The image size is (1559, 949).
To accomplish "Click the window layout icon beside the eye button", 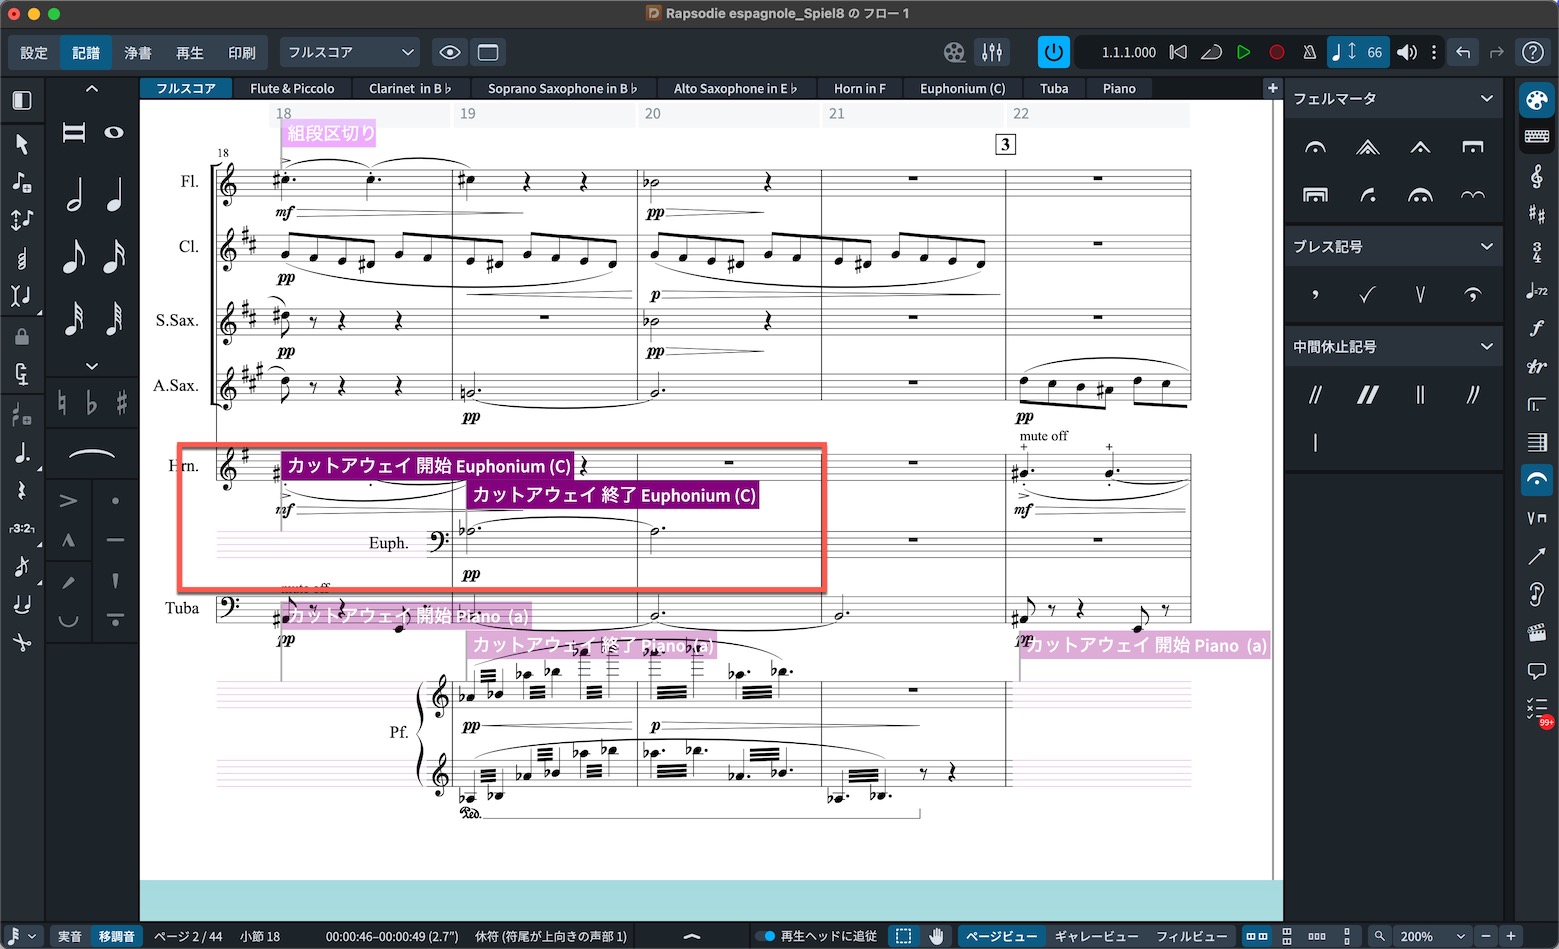I will (488, 52).
